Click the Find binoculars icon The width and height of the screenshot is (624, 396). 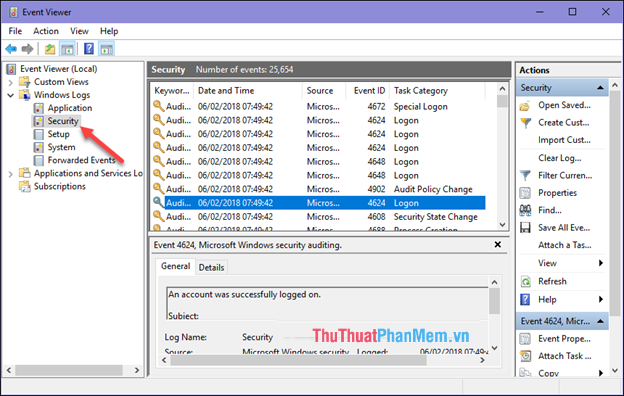point(525,210)
